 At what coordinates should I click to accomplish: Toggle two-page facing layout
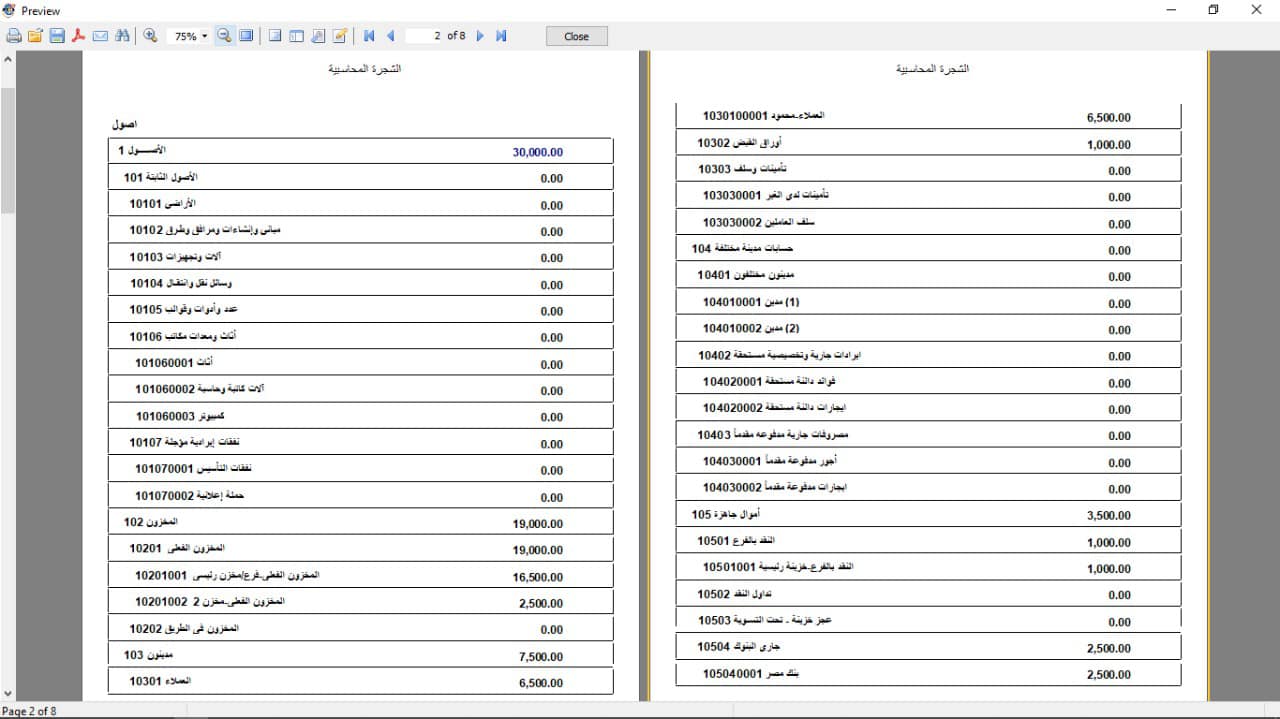[296, 36]
